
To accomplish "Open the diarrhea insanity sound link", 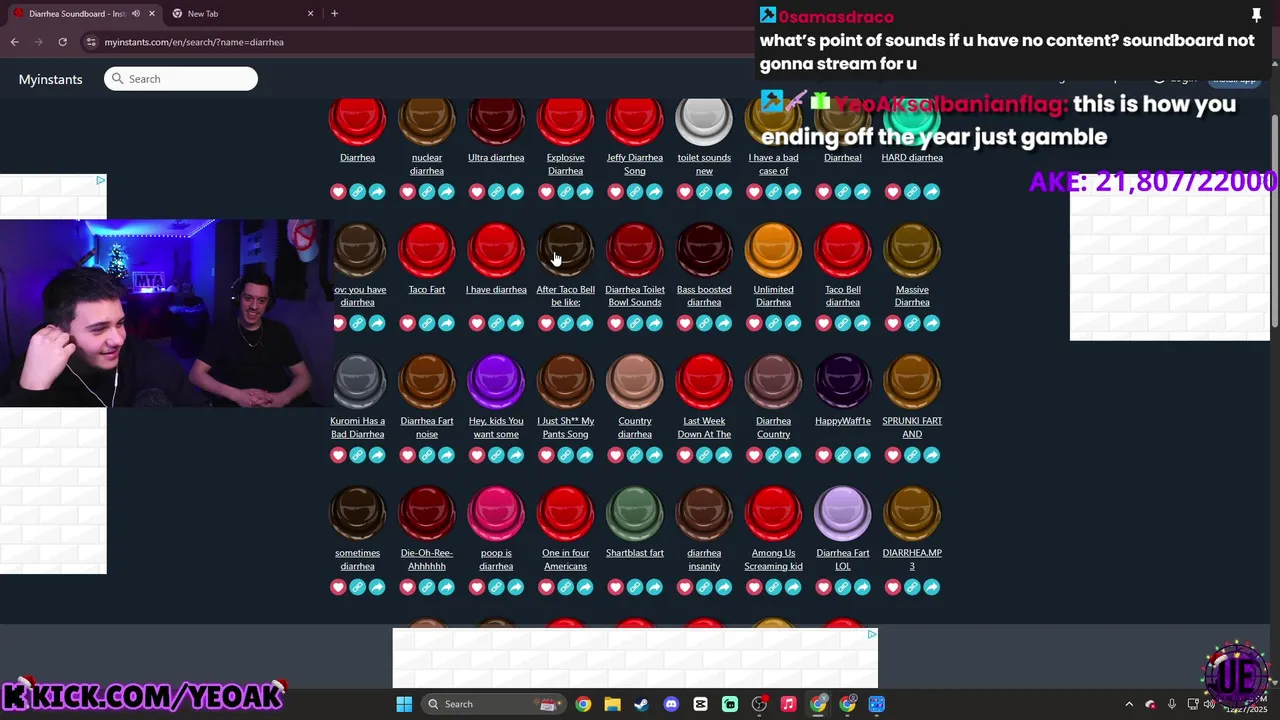I will click(x=704, y=559).
